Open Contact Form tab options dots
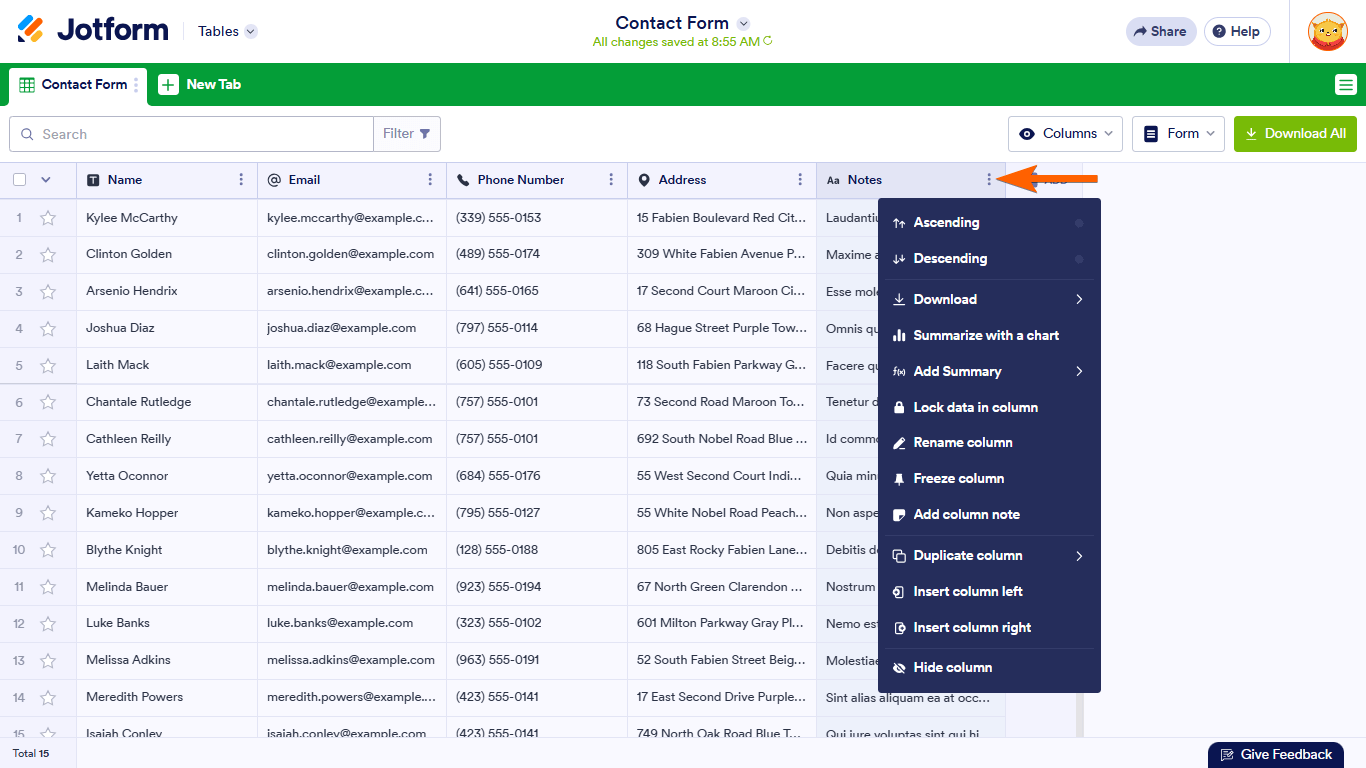Image resolution: width=1366 pixels, height=768 pixels. coord(137,85)
